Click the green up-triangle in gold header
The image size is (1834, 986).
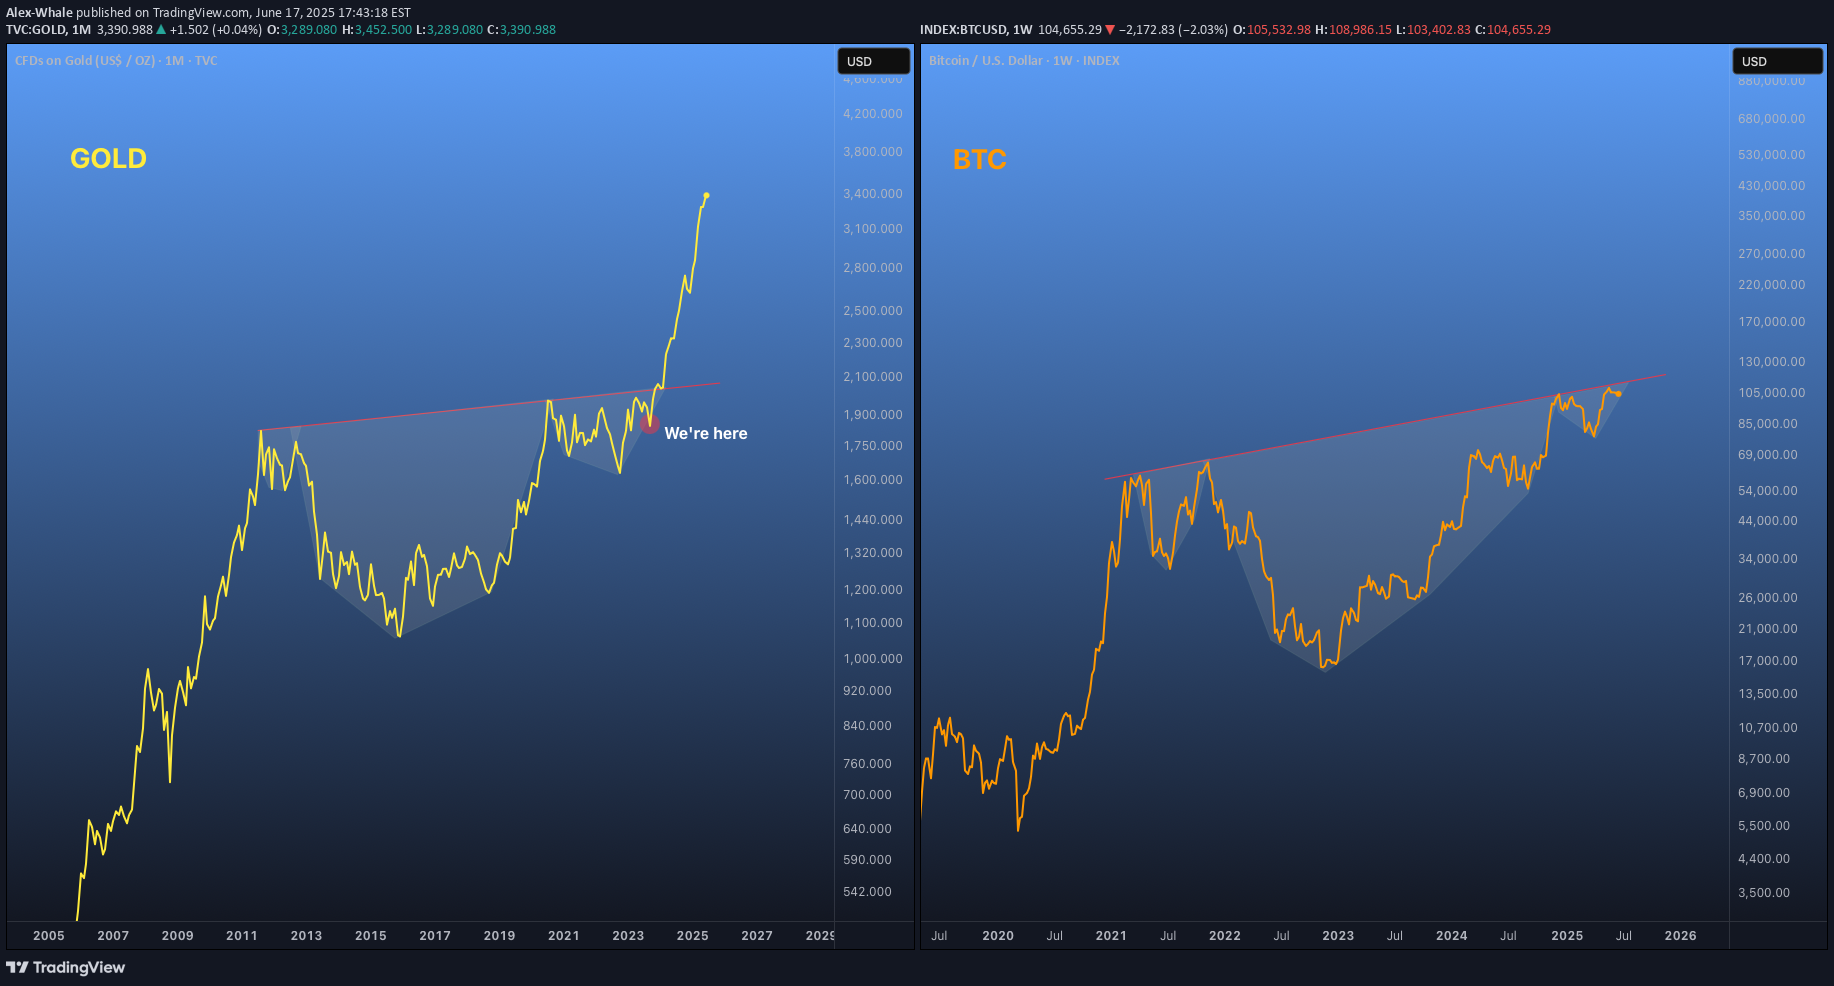161,30
